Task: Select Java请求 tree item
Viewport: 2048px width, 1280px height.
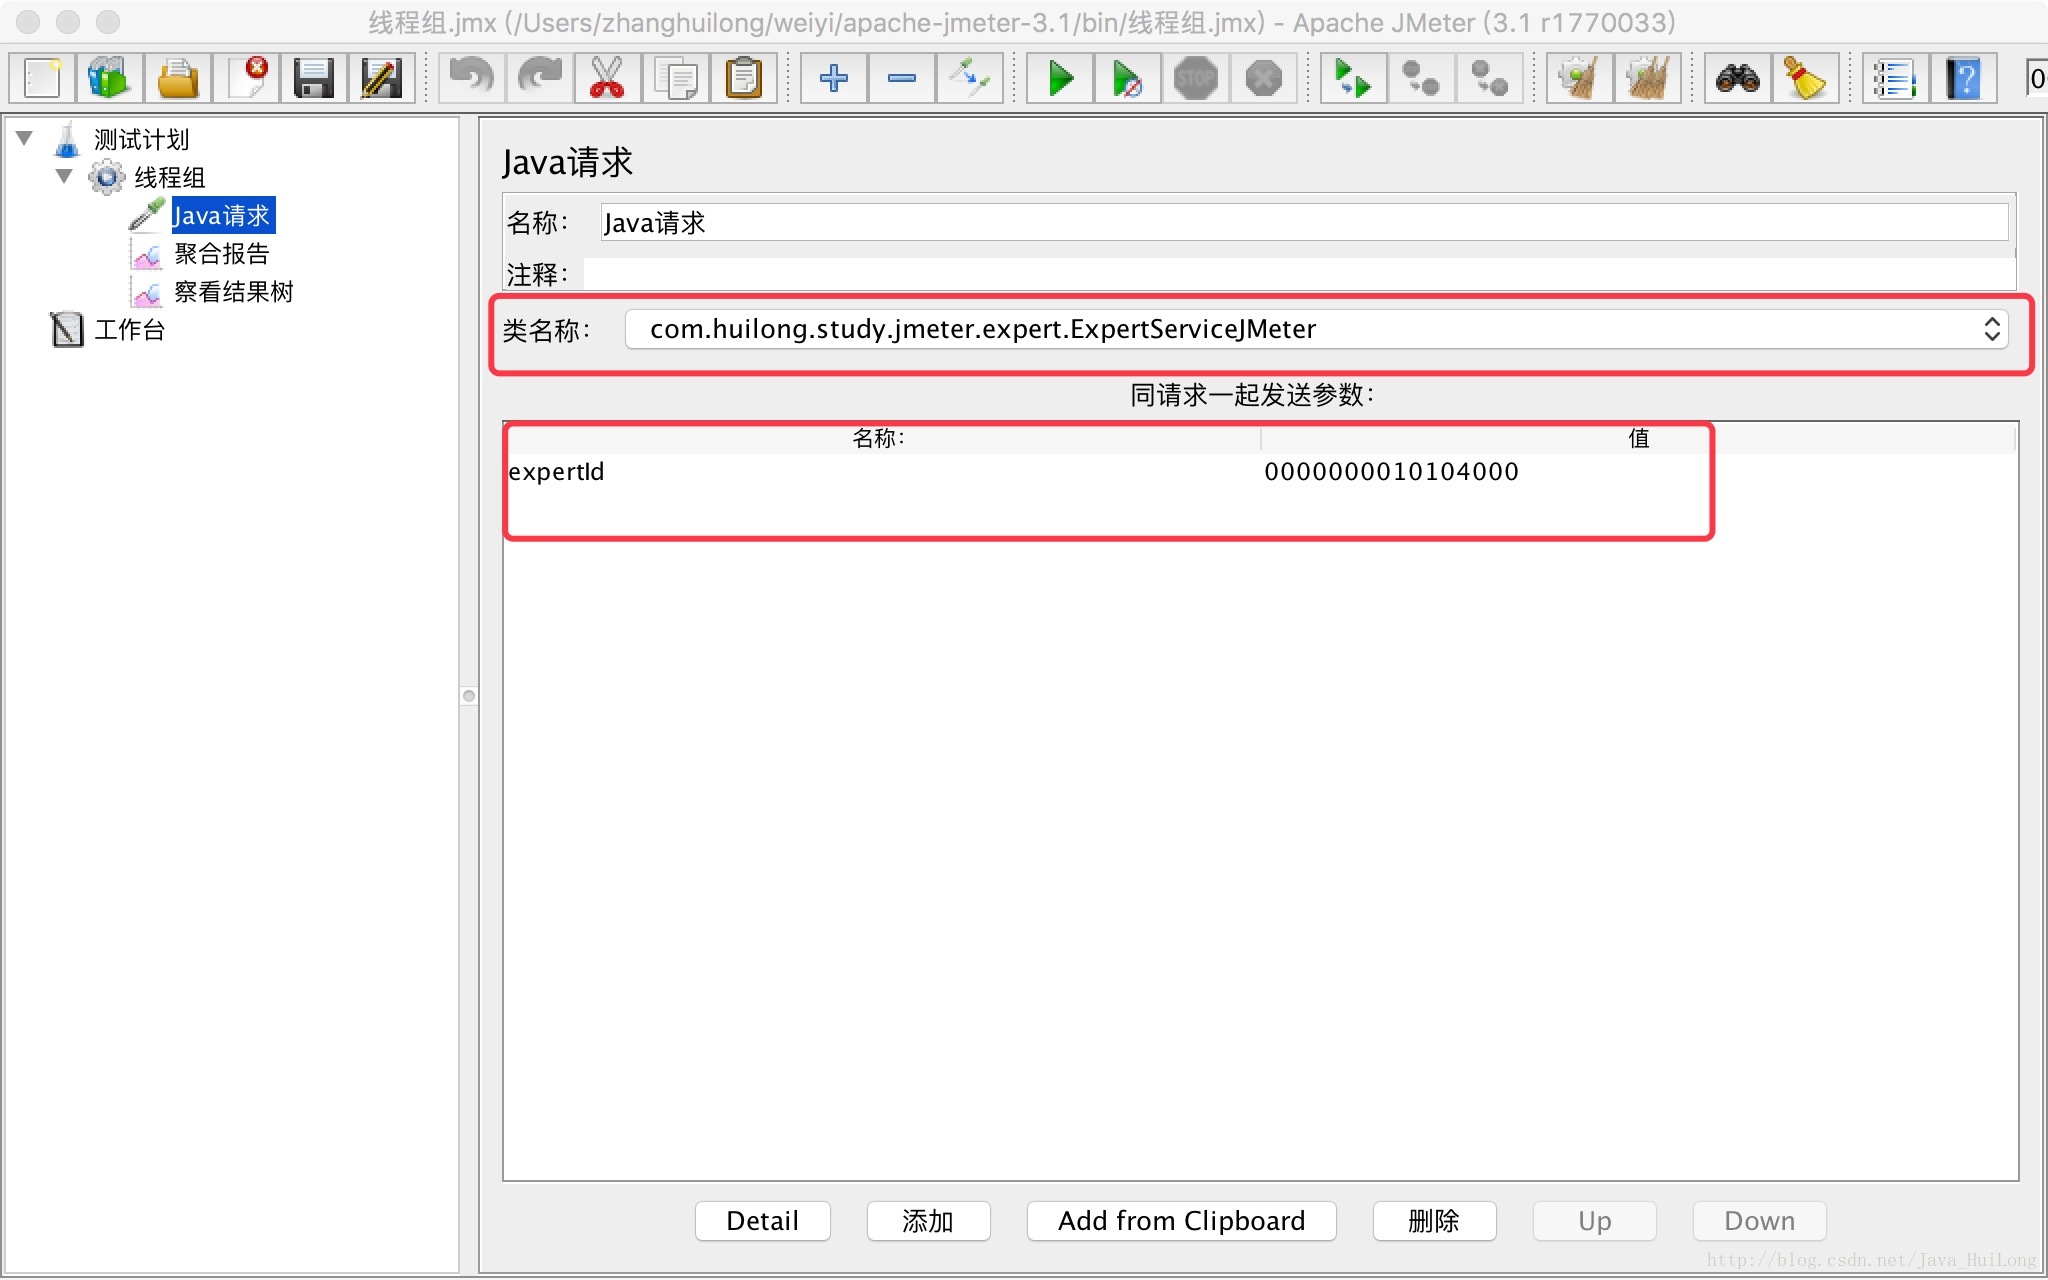Action: [x=222, y=215]
